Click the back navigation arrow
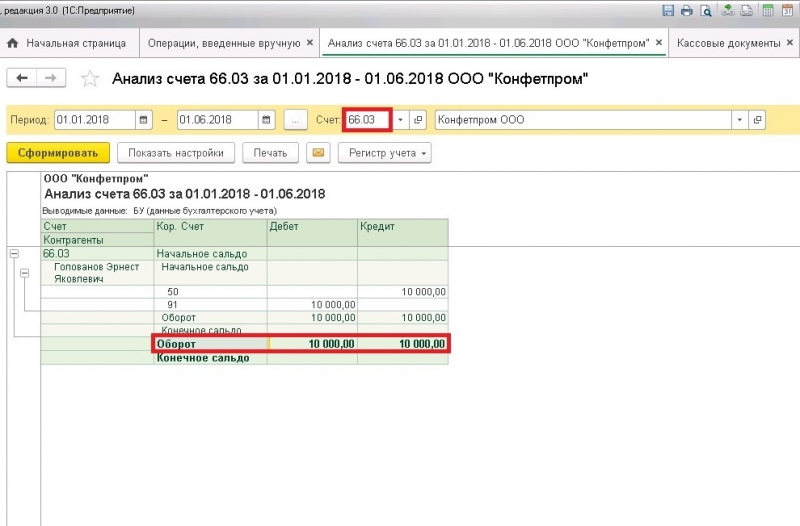800x526 pixels. (x=22, y=78)
